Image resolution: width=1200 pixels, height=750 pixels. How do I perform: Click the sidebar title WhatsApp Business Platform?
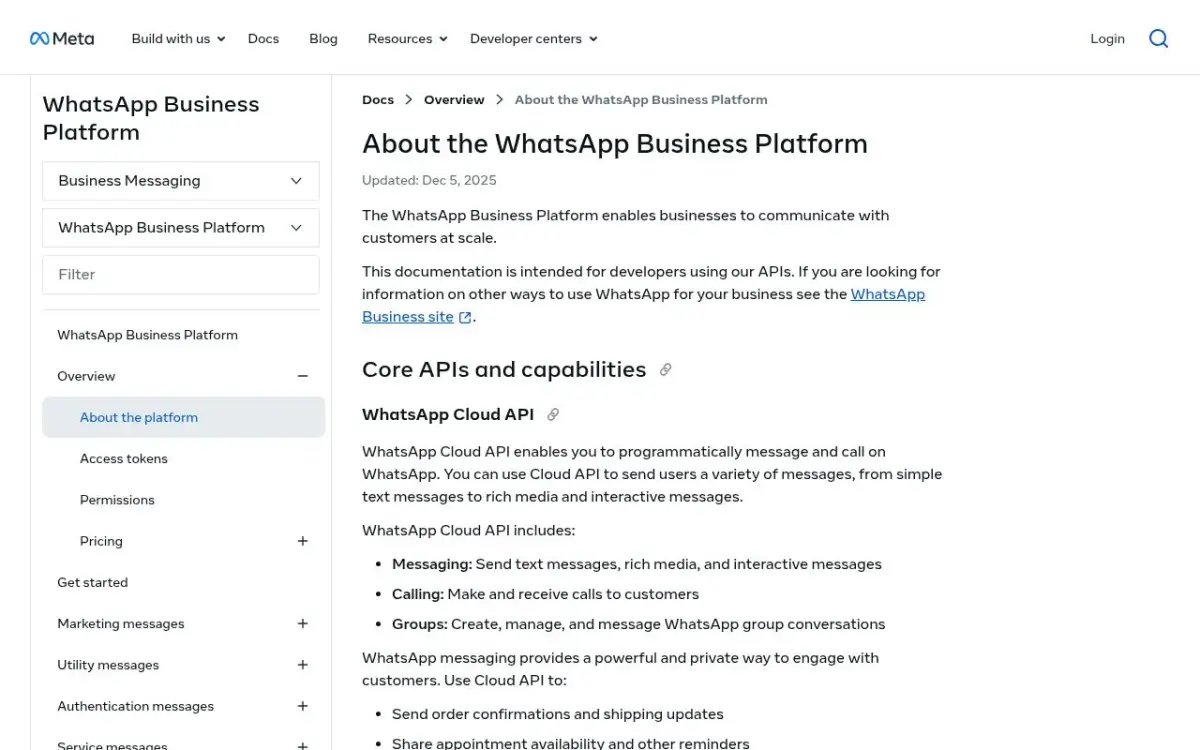151,118
